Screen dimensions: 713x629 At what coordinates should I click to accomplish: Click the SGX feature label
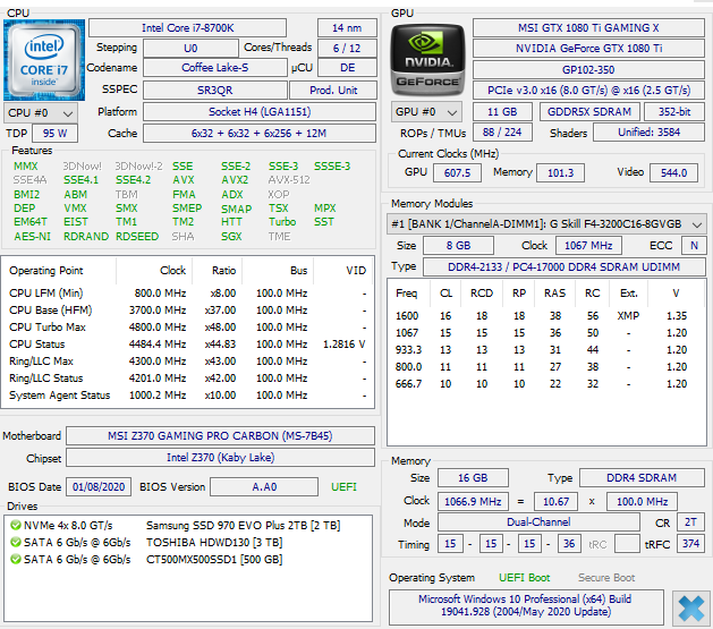tap(231, 237)
